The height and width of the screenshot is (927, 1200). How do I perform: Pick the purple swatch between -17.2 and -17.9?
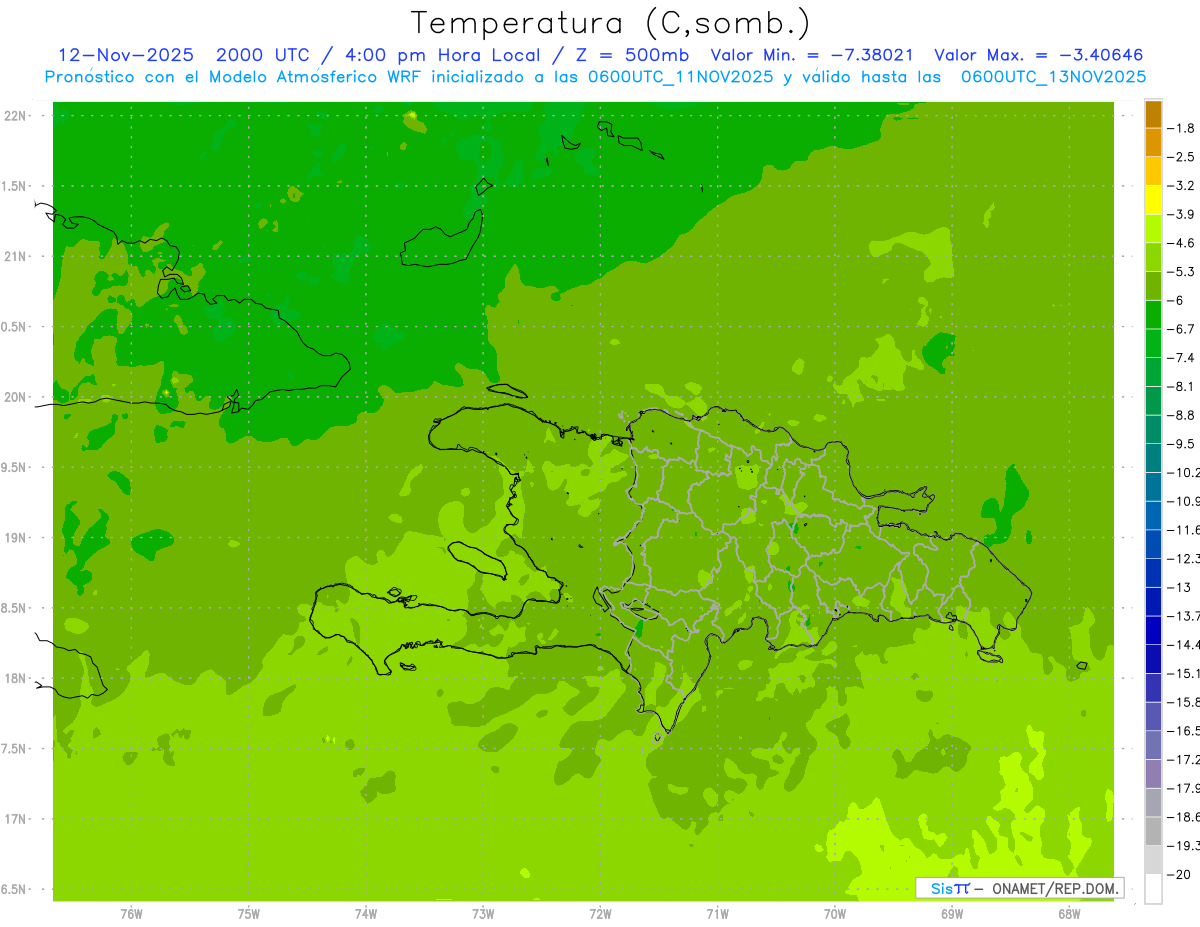[x=1153, y=774]
